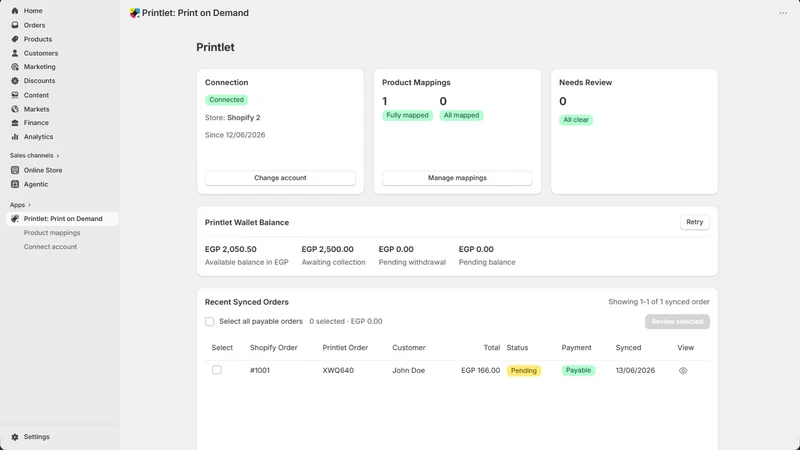Click the Online Store icon
This screenshot has height=450, width=800.
click(x=15, y=170)
